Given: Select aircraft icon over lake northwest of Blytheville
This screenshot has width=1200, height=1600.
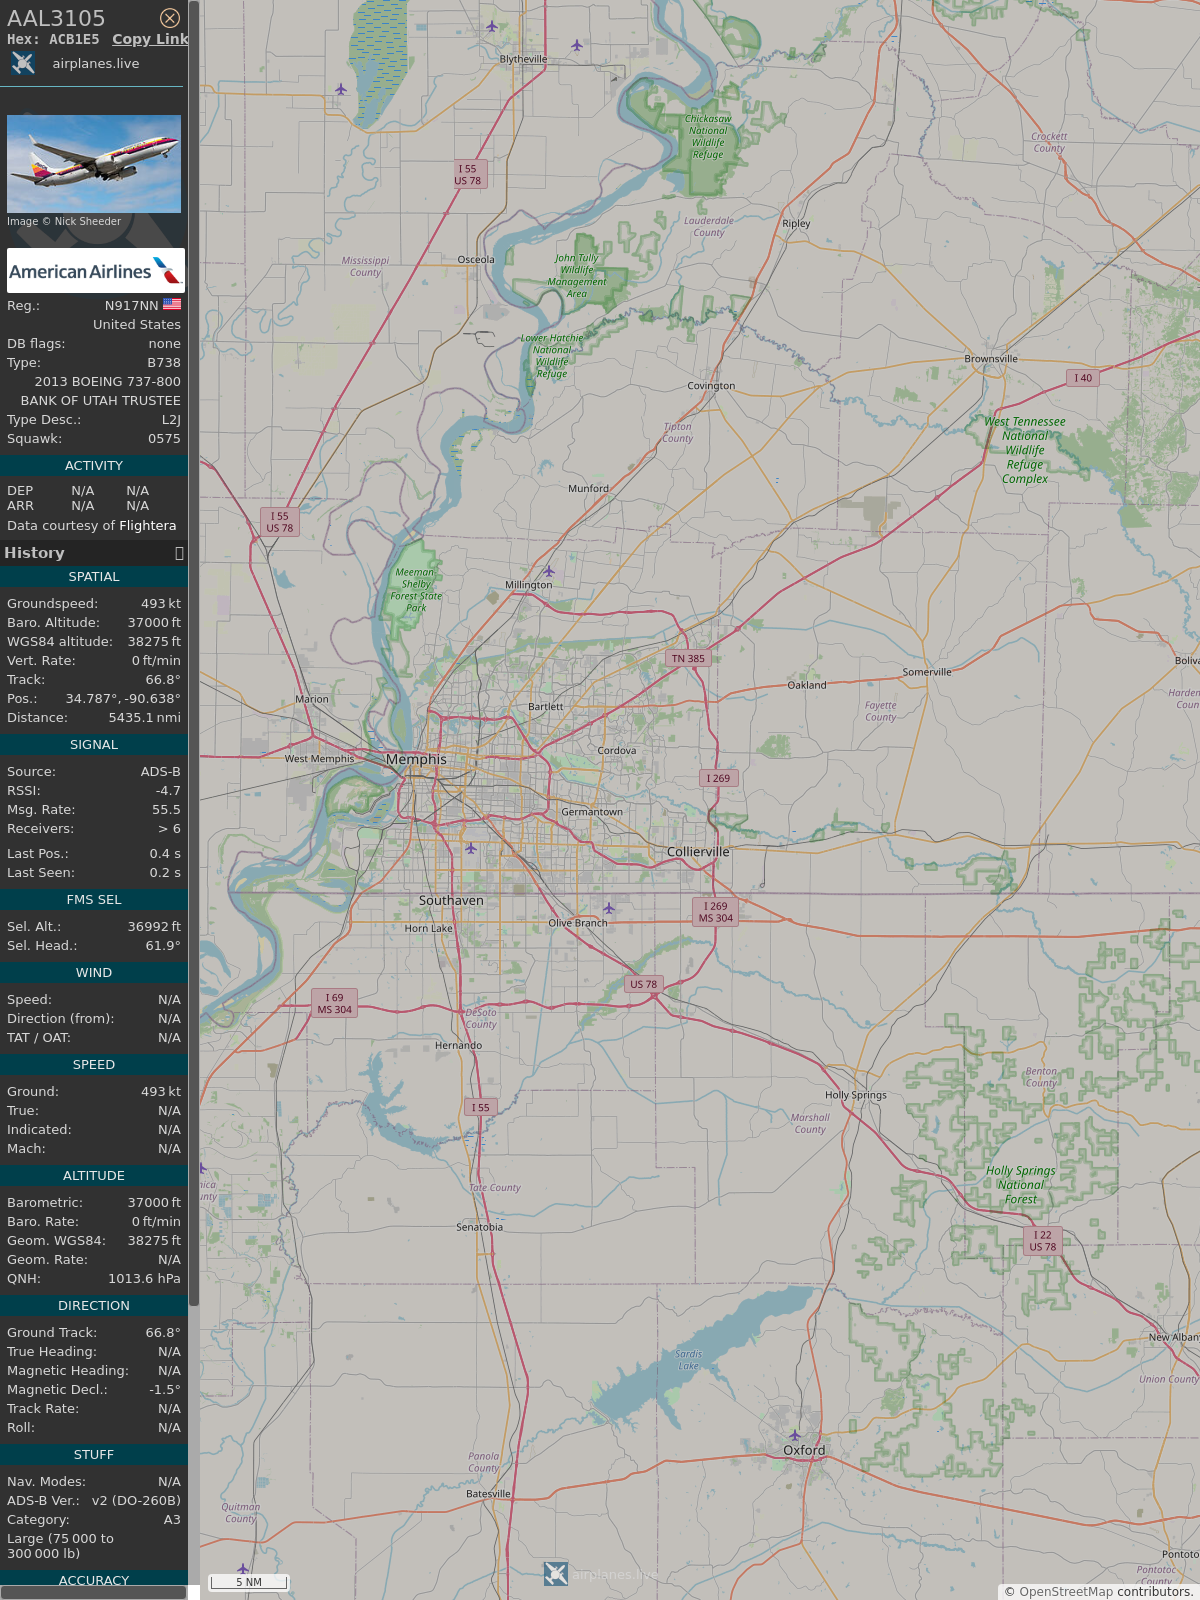Looking at the screenshot, I should click(341, 89).
